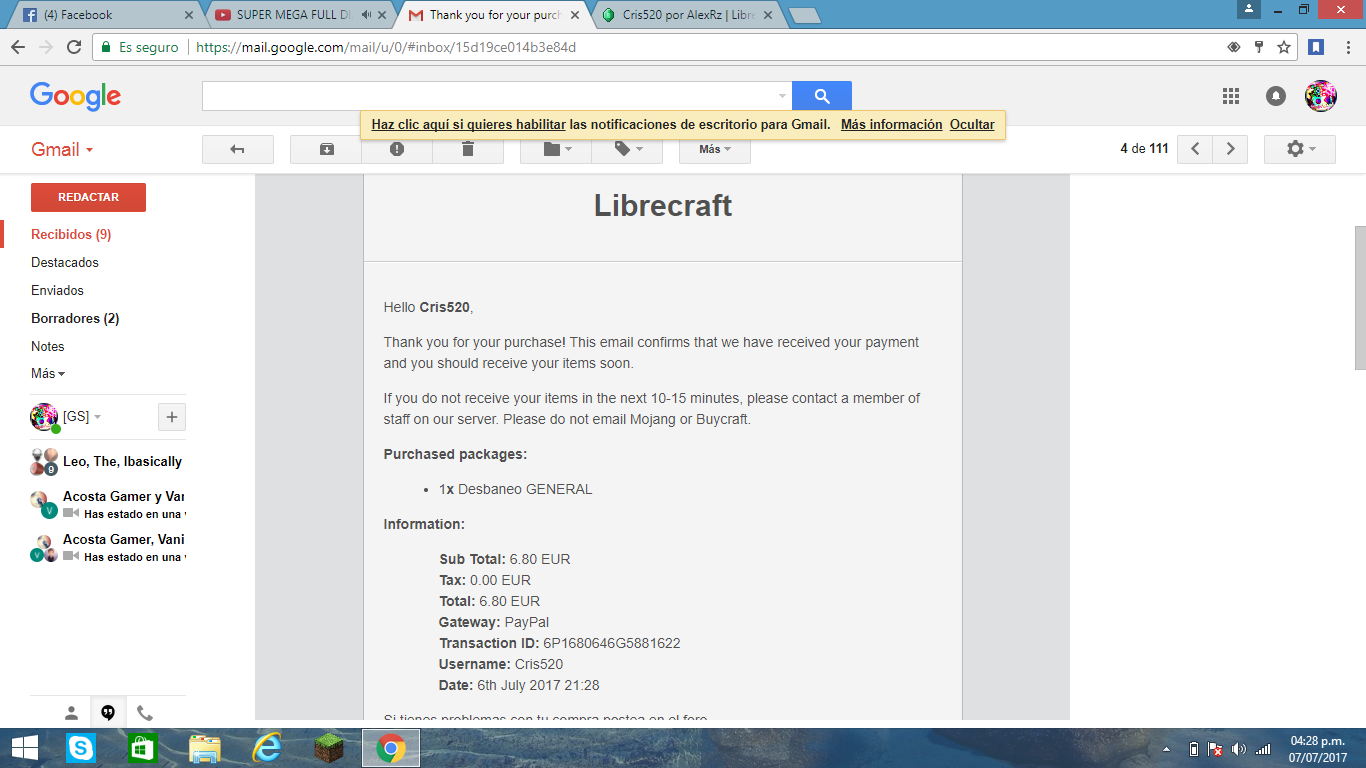
Task: Click the Chrome back navigation arrow
Action: point(18,47)
